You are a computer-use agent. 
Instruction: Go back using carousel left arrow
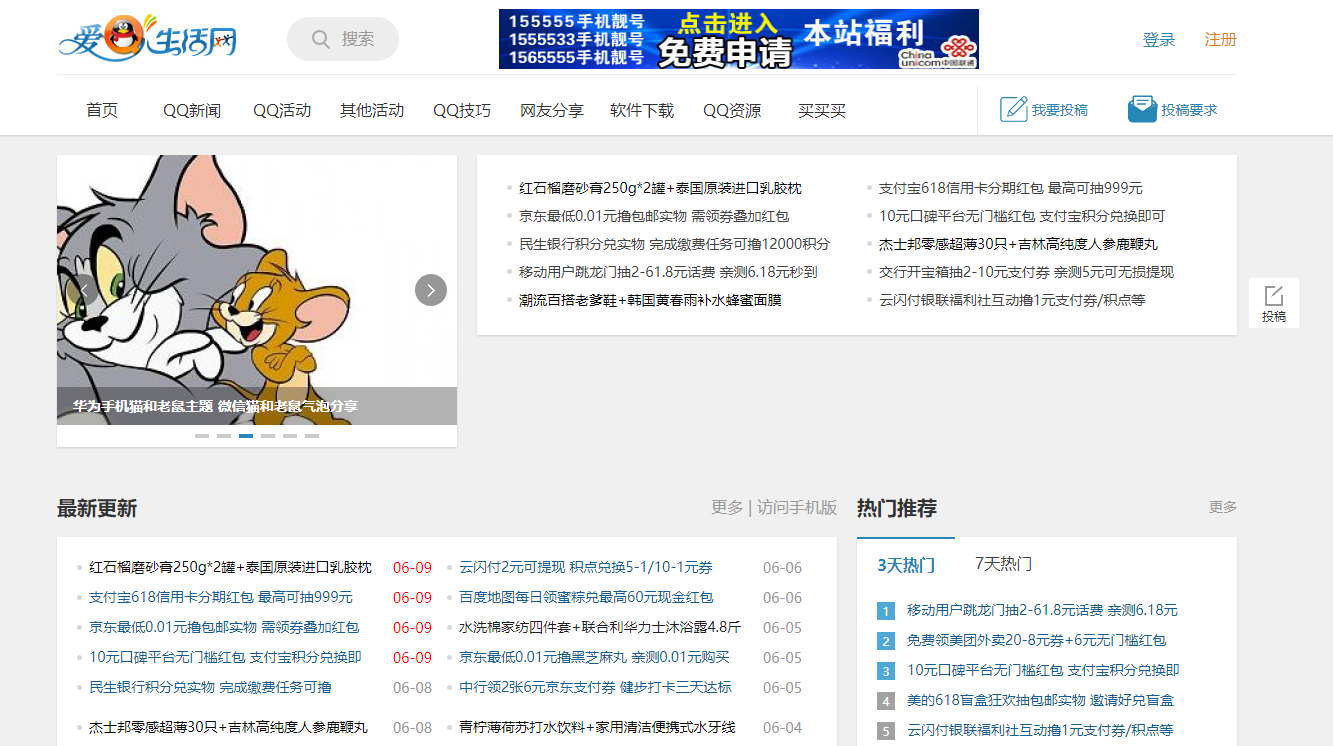83,290
